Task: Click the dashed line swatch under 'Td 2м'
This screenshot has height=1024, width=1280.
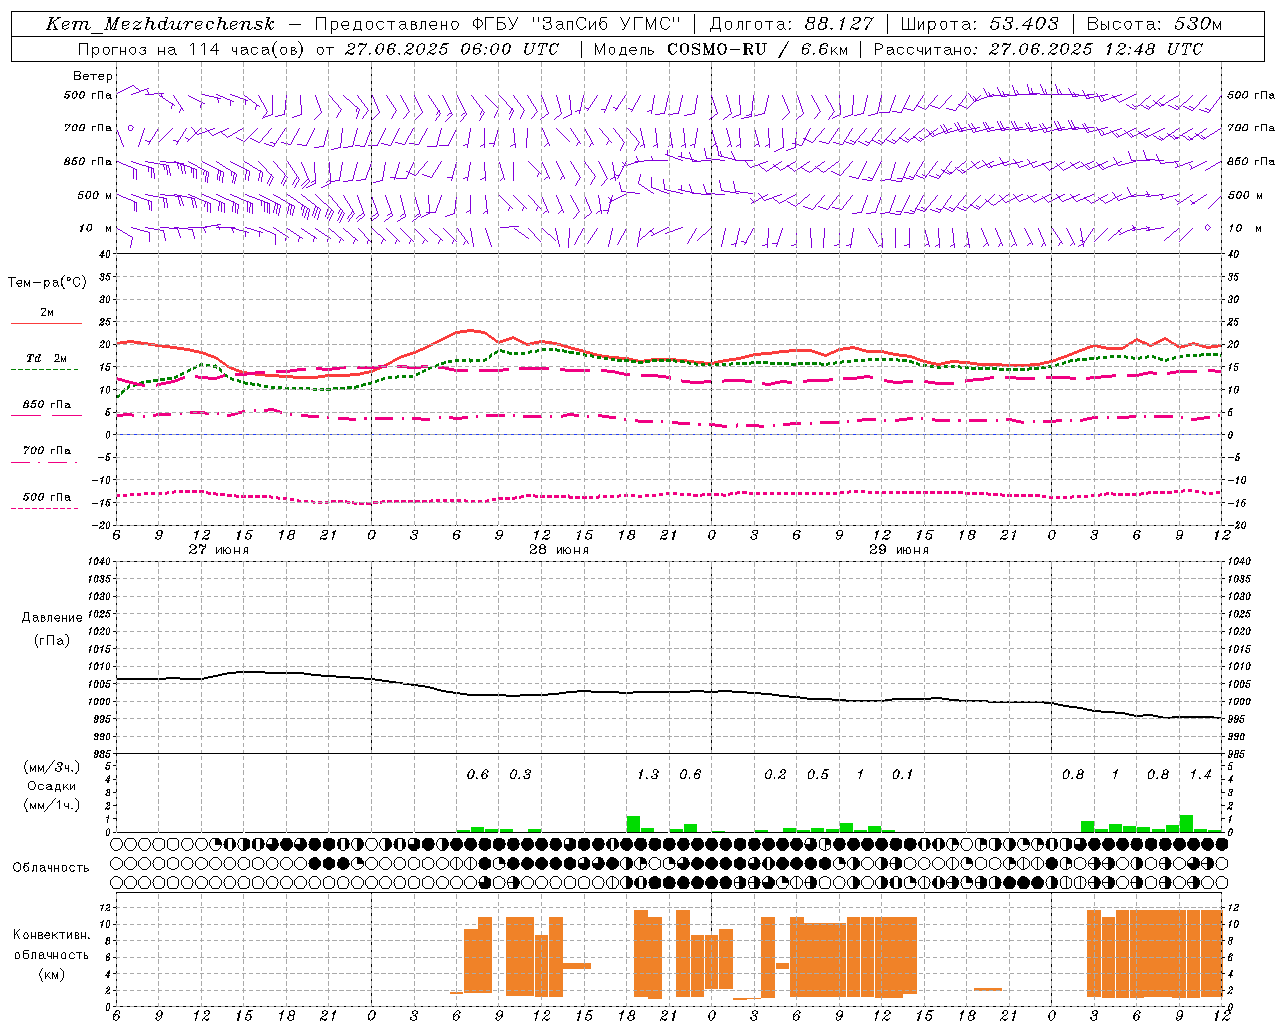Action: (x=44, y=370)
